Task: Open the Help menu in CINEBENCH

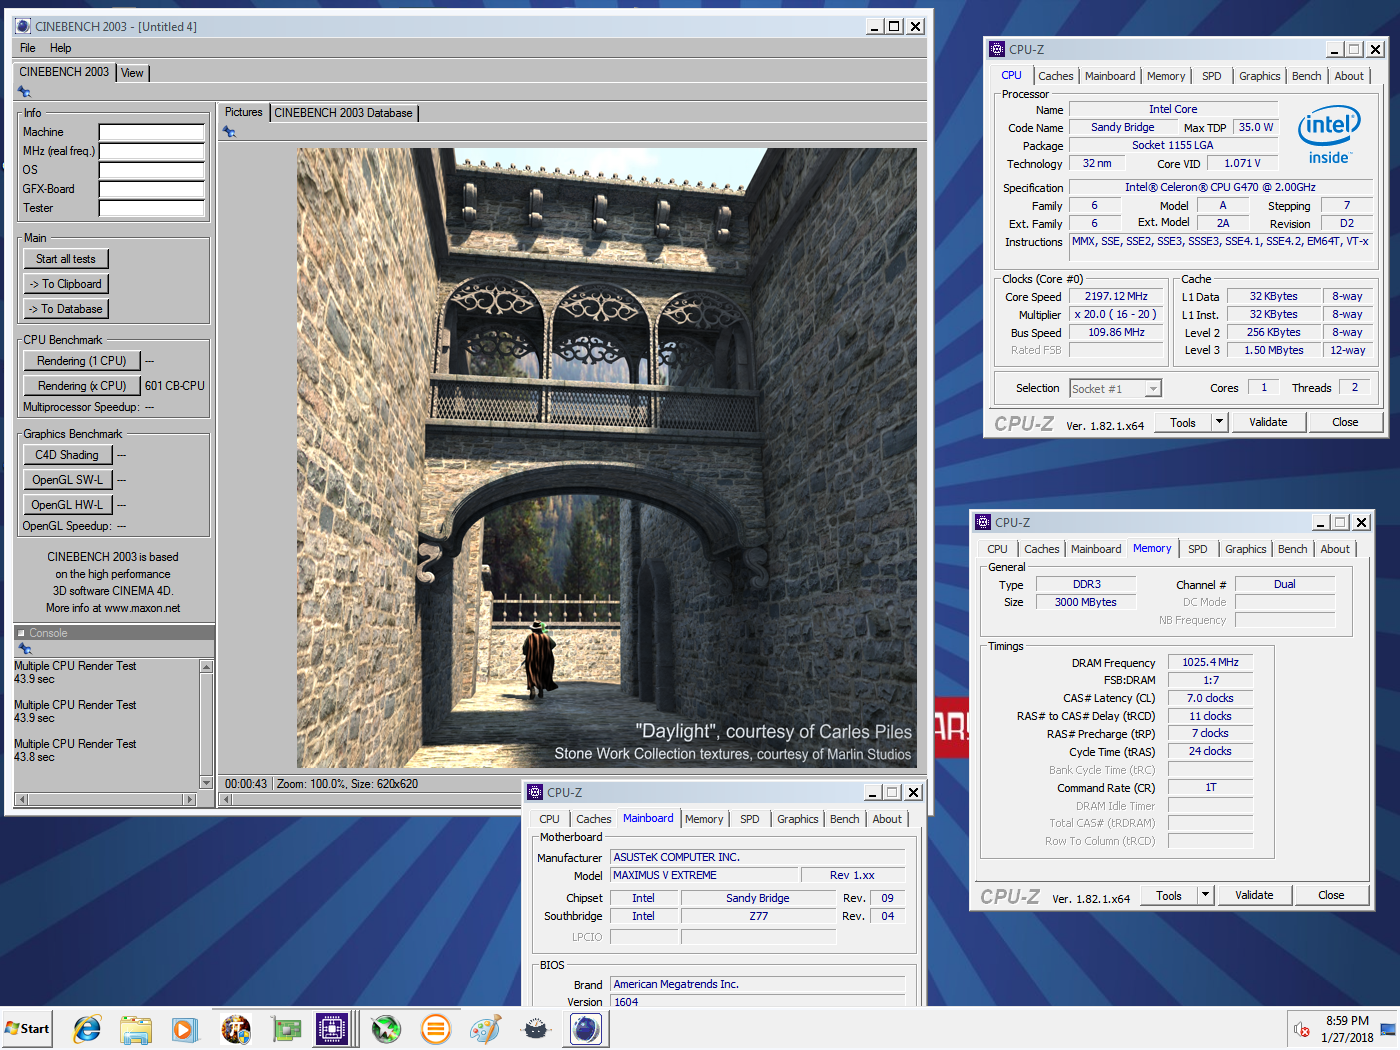Action: coord(61,48)
